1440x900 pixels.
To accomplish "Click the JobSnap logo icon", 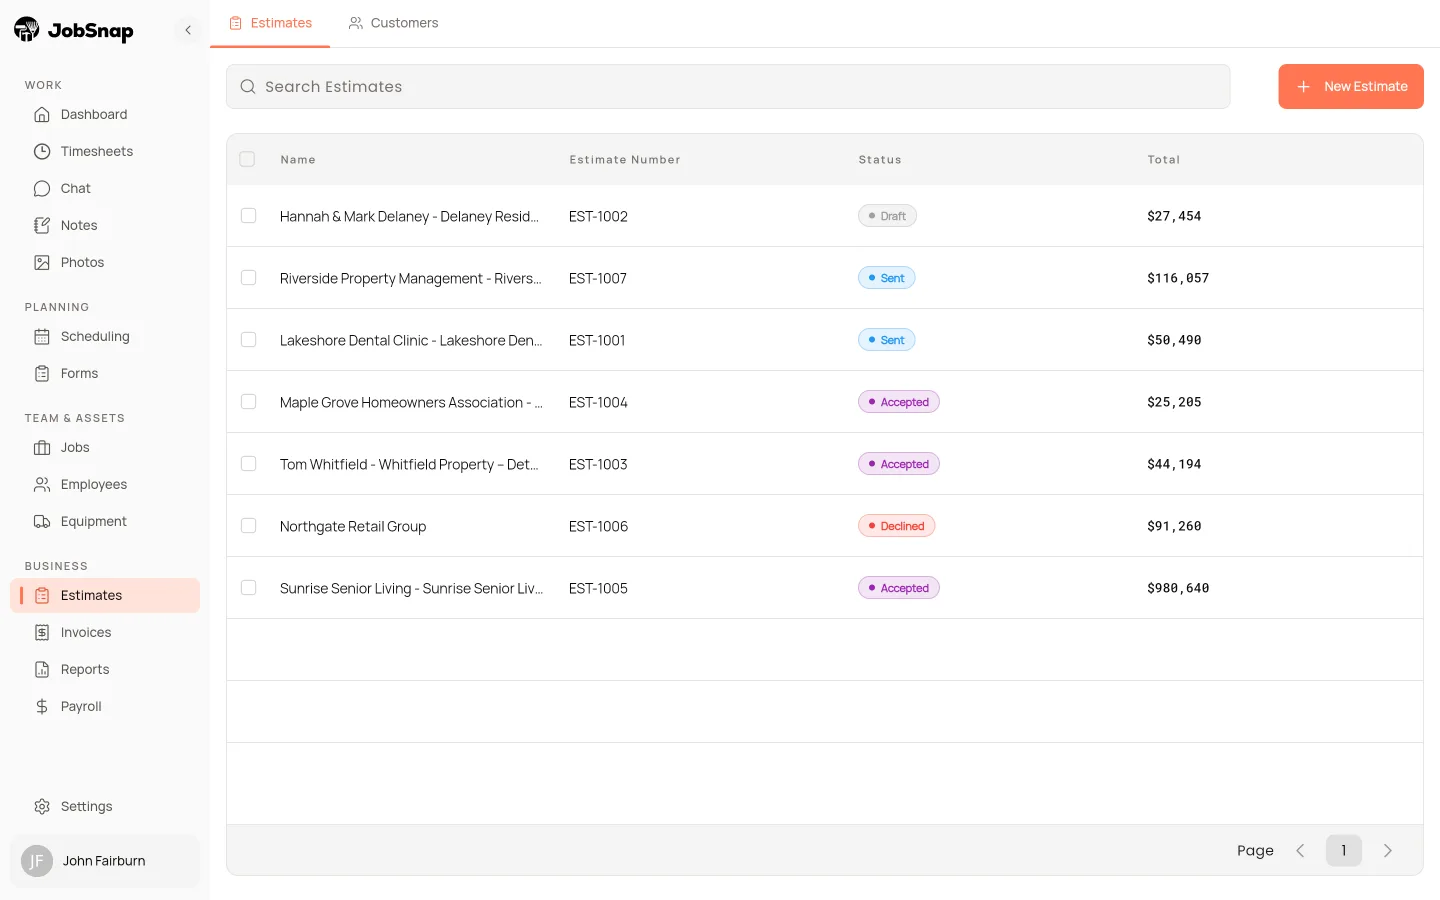I will pyautogui.click(x=27, y=30).
